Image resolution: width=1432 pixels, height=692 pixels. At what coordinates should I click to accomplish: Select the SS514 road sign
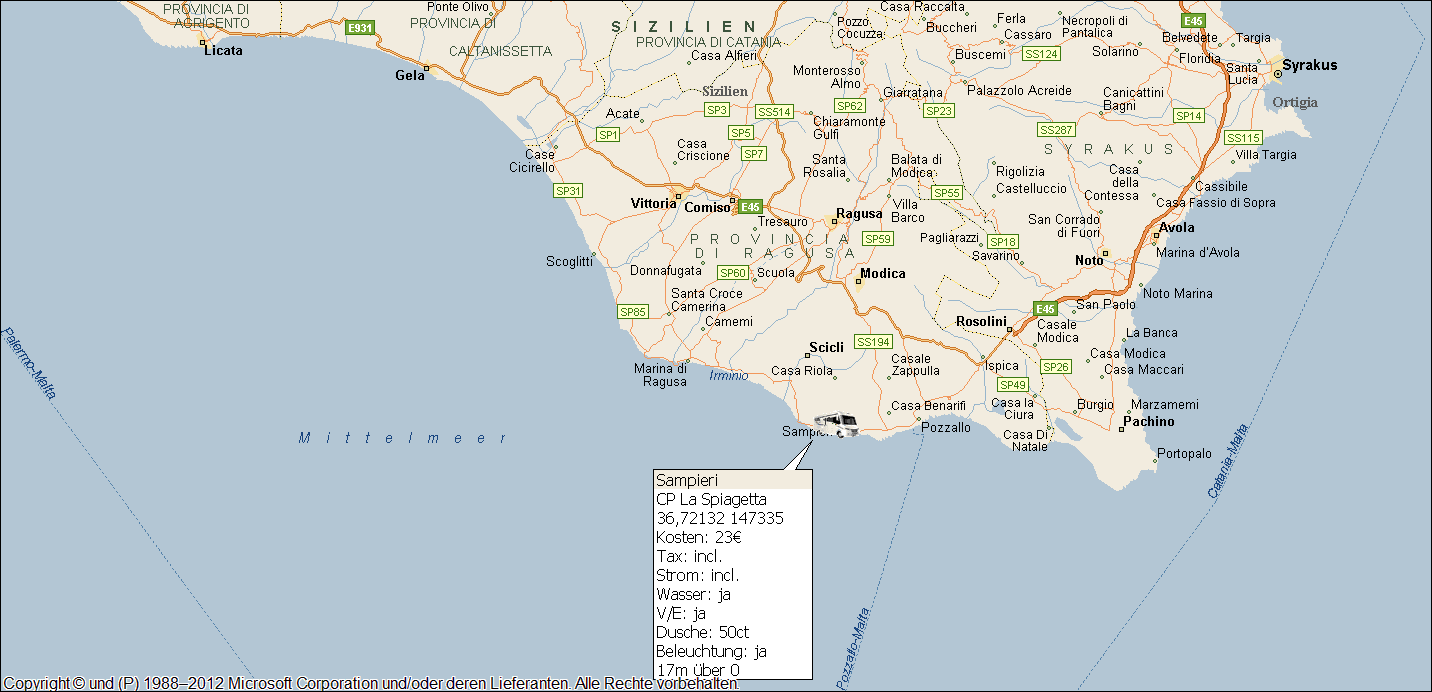coord(774,112)
